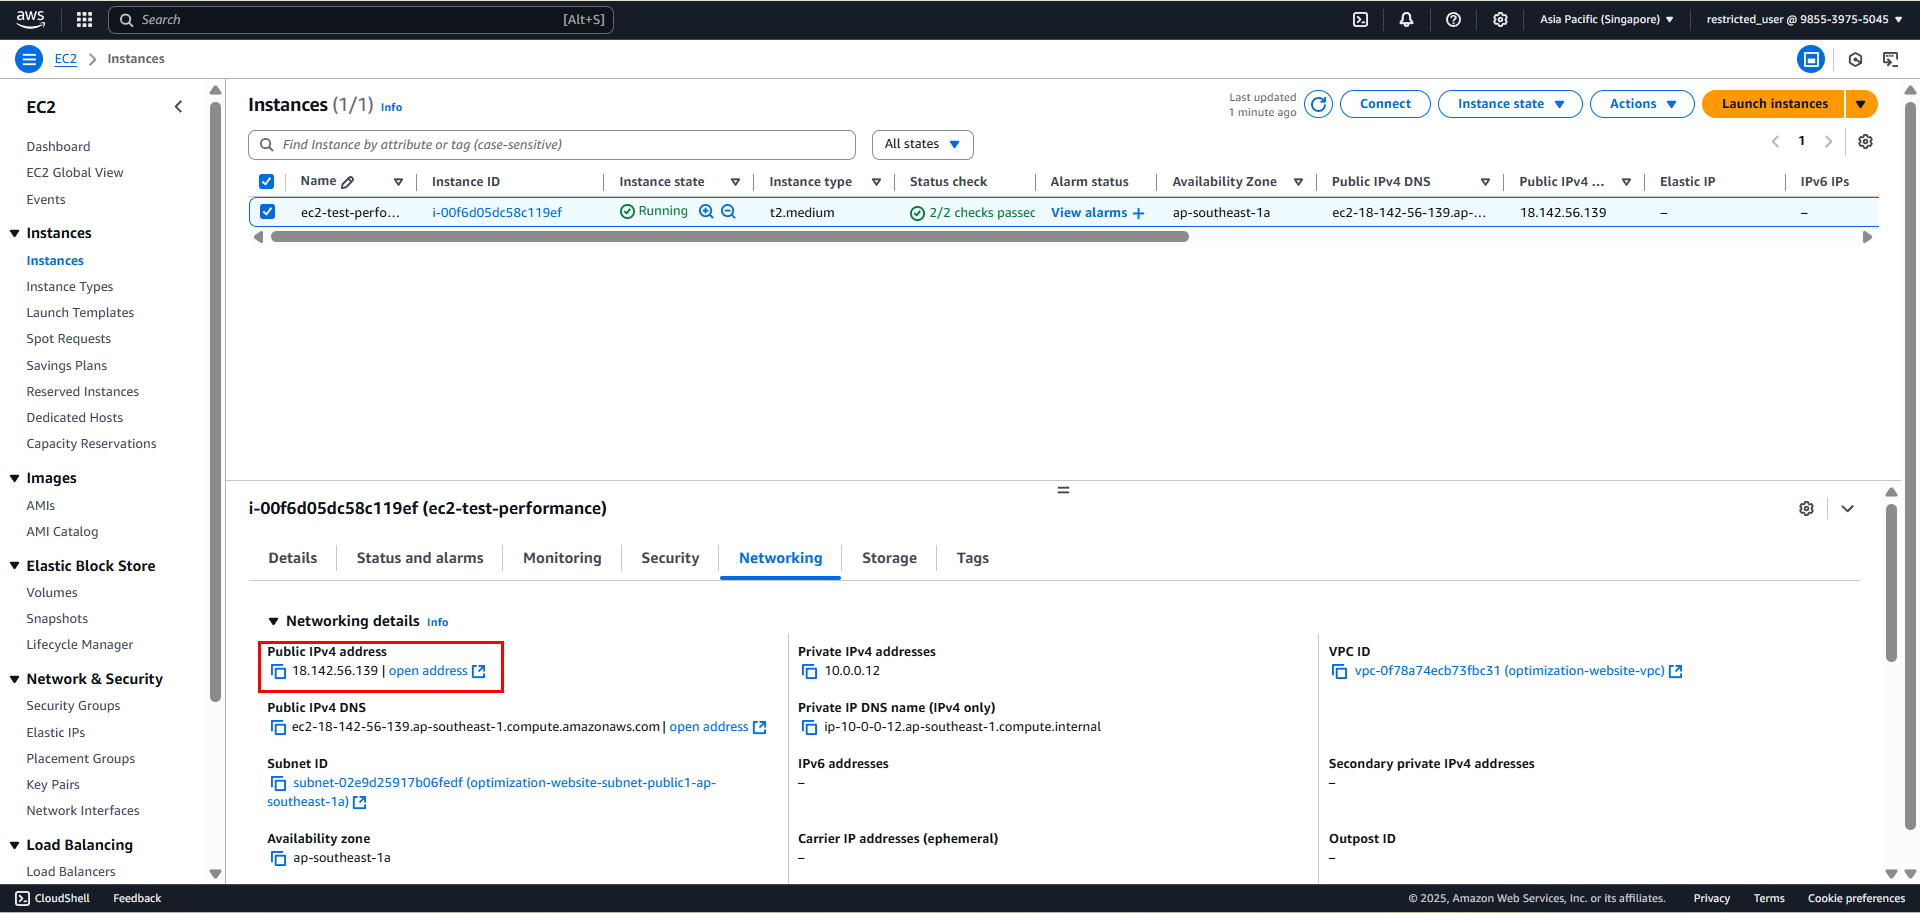The image size is (1920, 913).
Task: Copy the VPC ID value
Action: coord(1340,671)
